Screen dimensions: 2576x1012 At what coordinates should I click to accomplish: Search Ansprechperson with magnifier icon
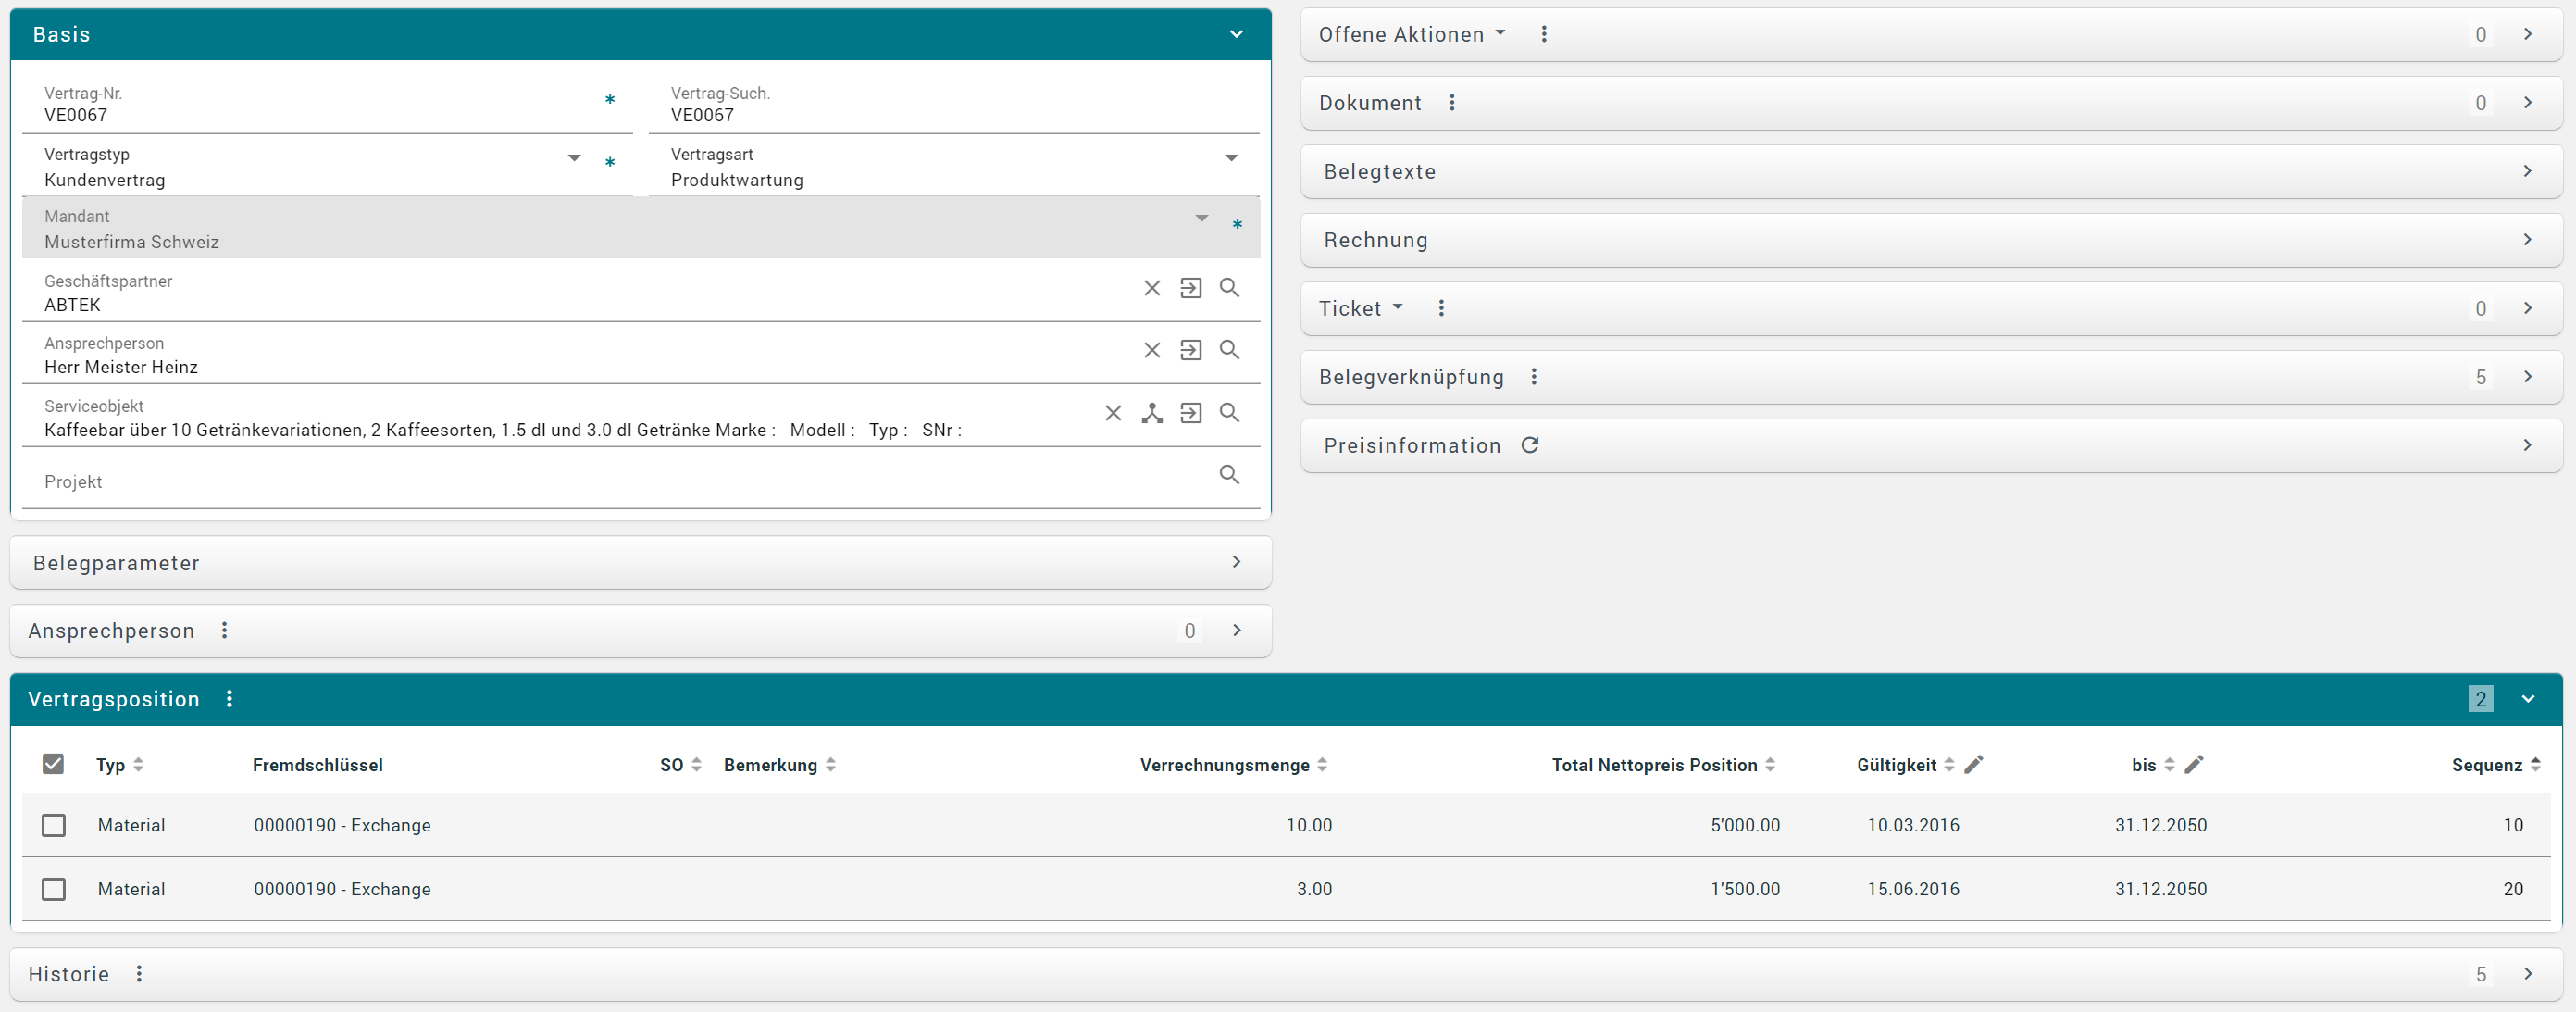tap(1229, 350)
